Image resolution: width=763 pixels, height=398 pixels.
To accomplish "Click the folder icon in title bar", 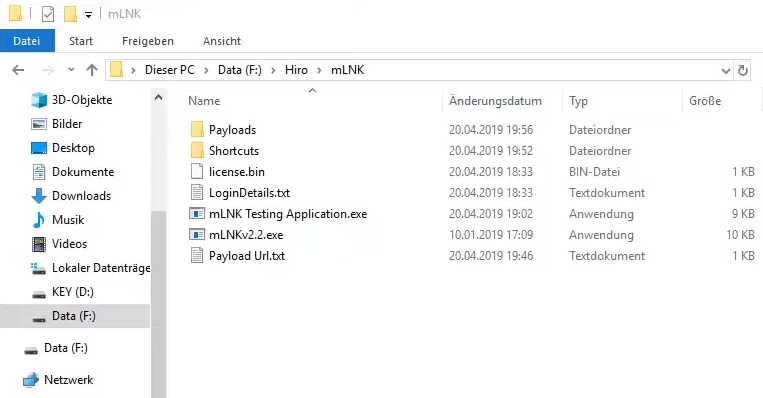I will point(16,13).
